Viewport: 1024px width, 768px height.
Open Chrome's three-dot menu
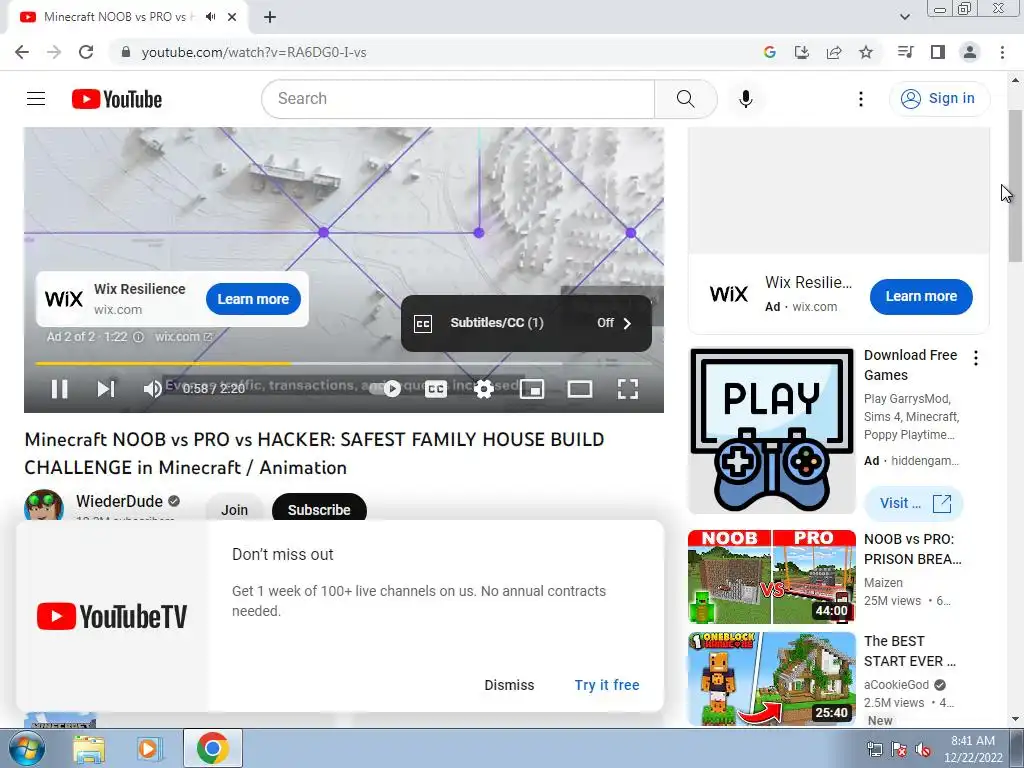[x=1002, y=52]
